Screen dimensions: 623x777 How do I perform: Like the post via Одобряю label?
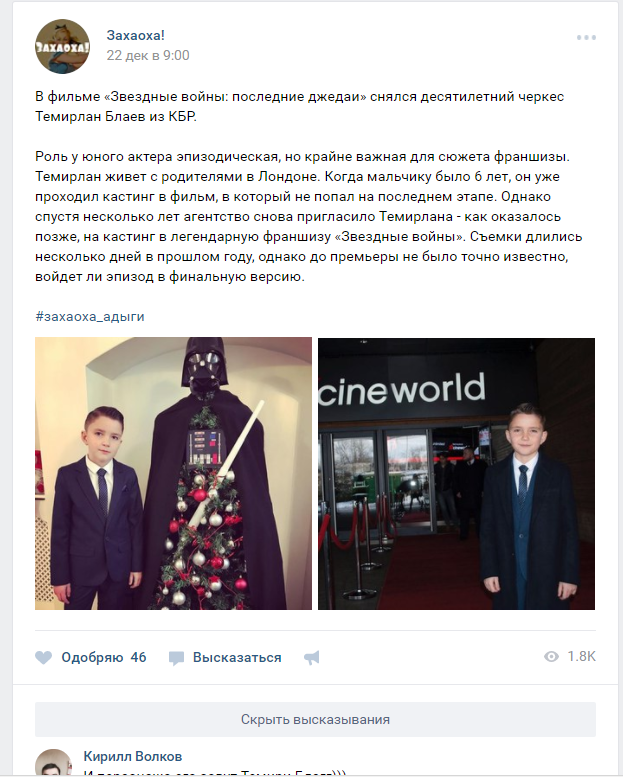tap(92, 658)
